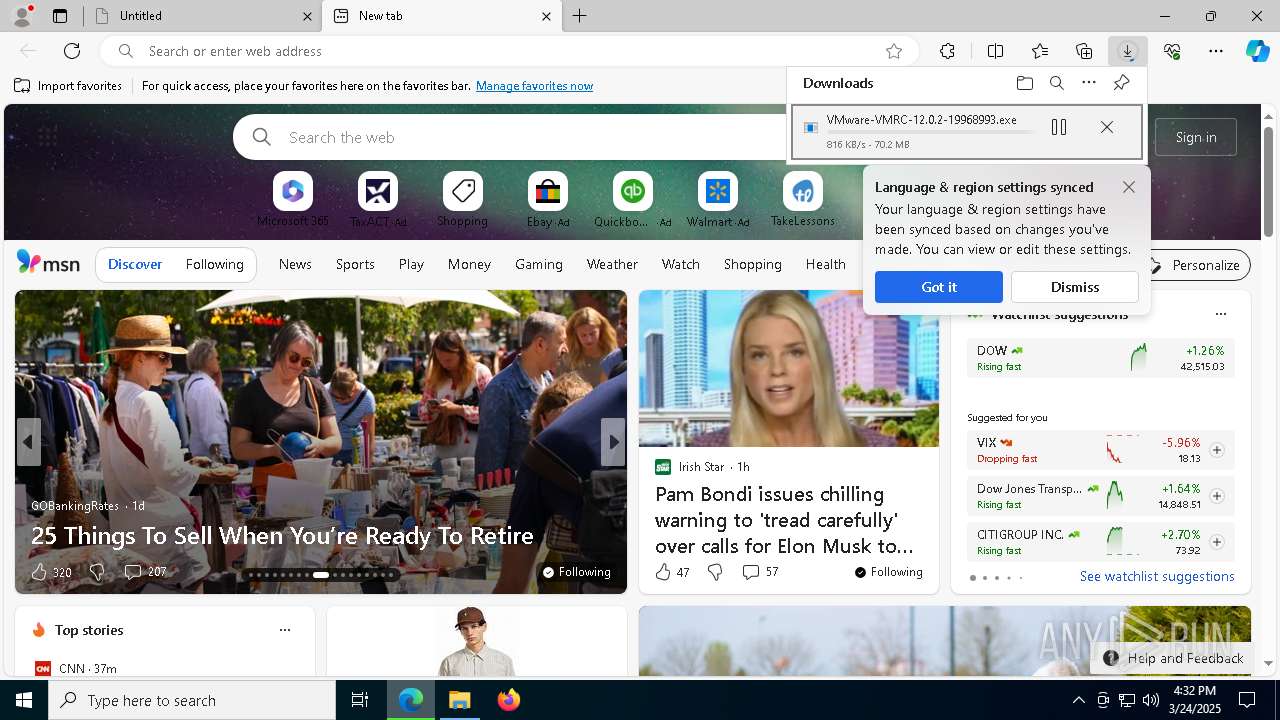Click Dismiss button
The height and width of the screenshot is (720, 1280).
point(1075,287)
